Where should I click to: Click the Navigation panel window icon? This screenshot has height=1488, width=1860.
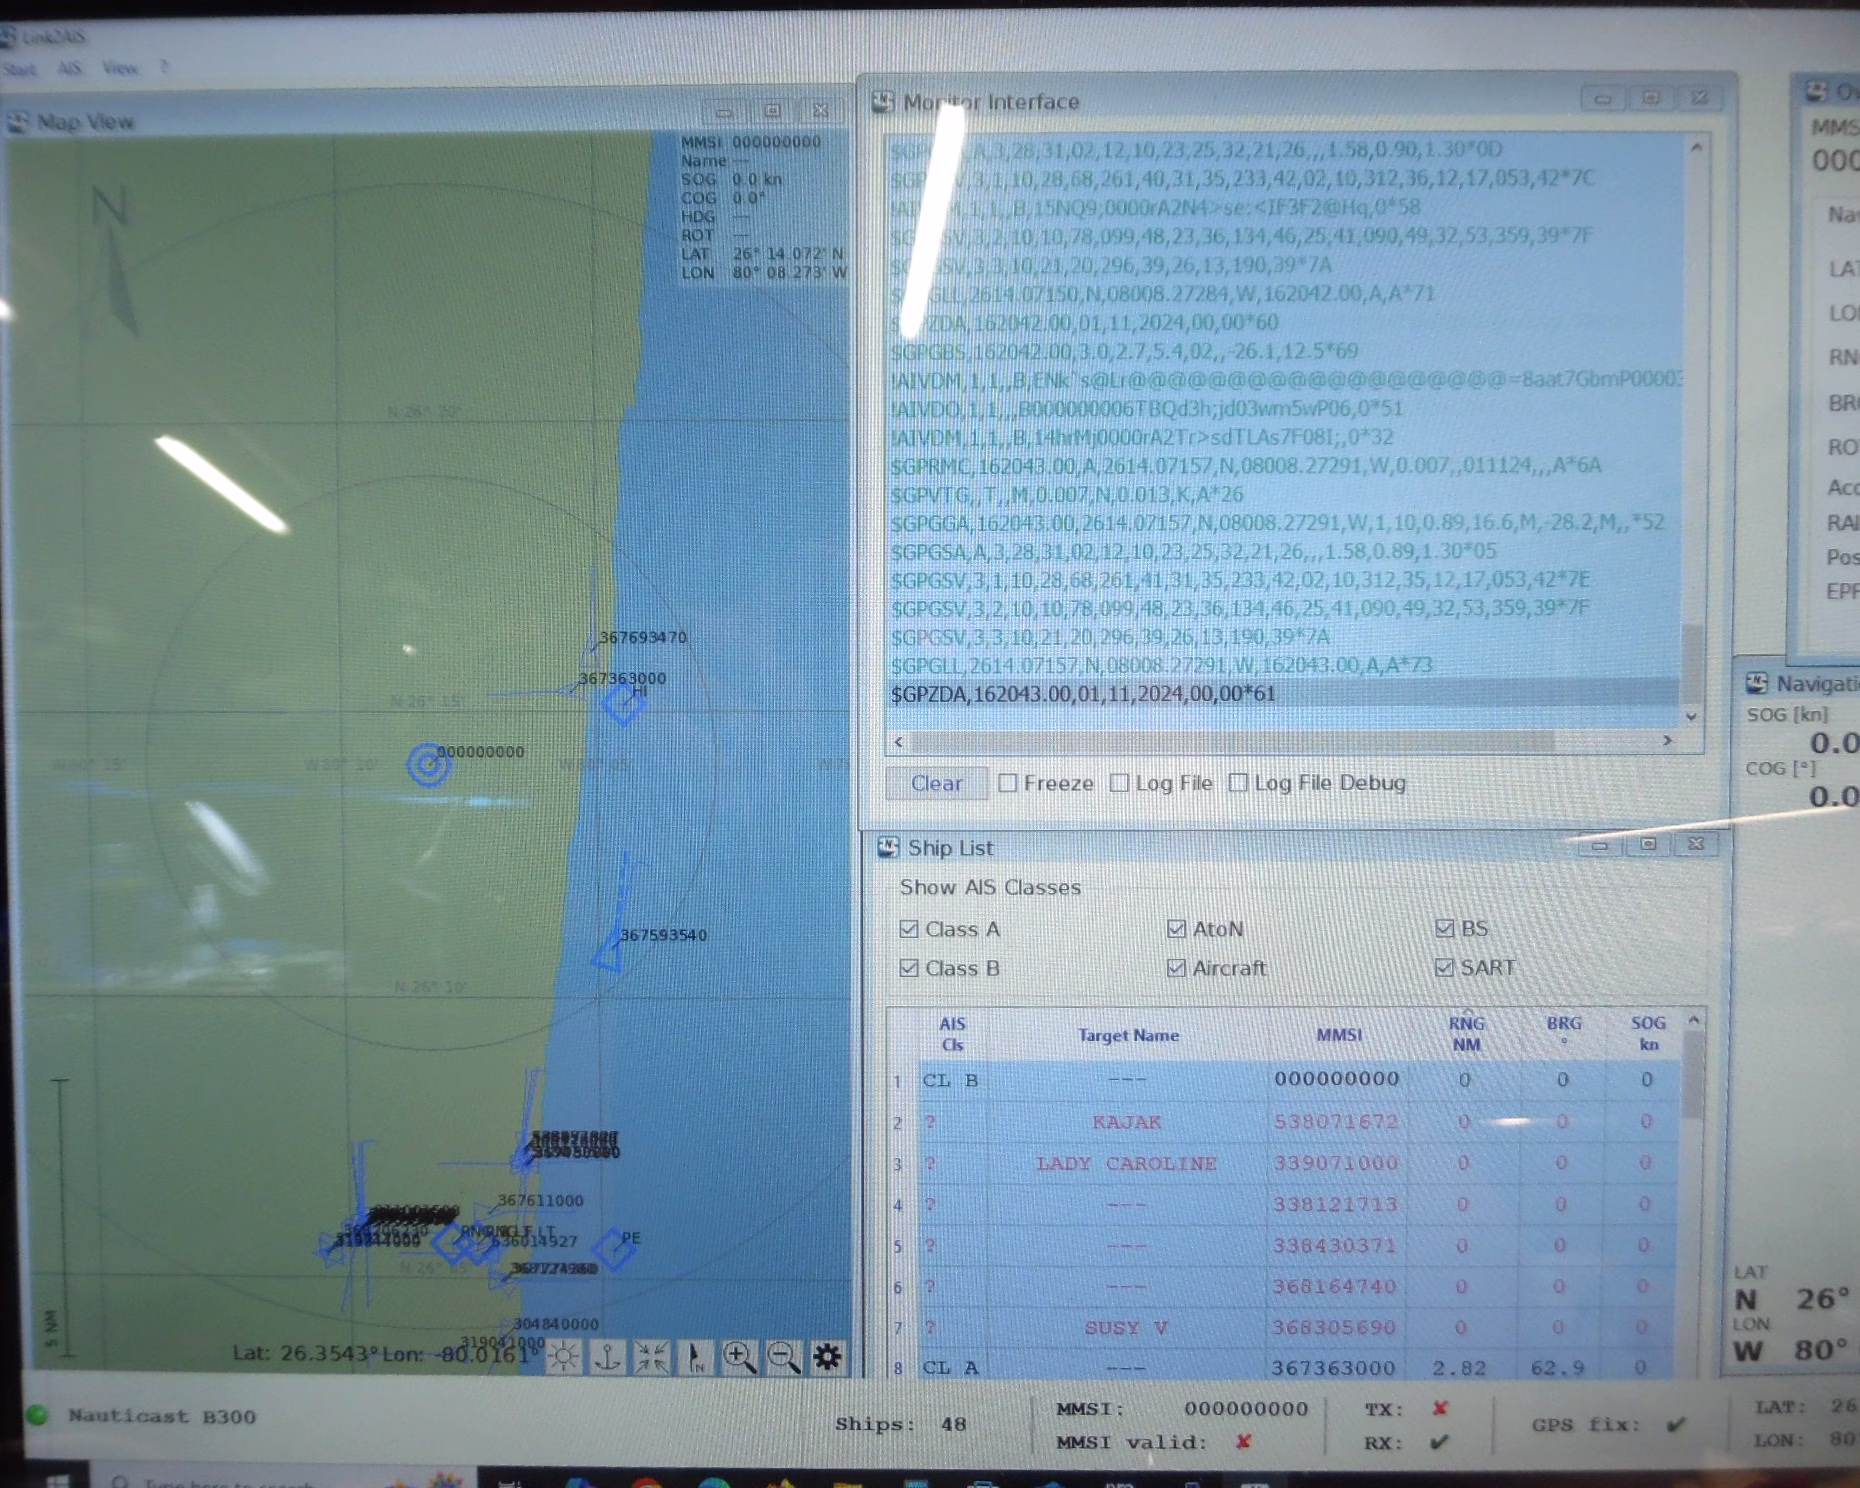coord(1757,683)
